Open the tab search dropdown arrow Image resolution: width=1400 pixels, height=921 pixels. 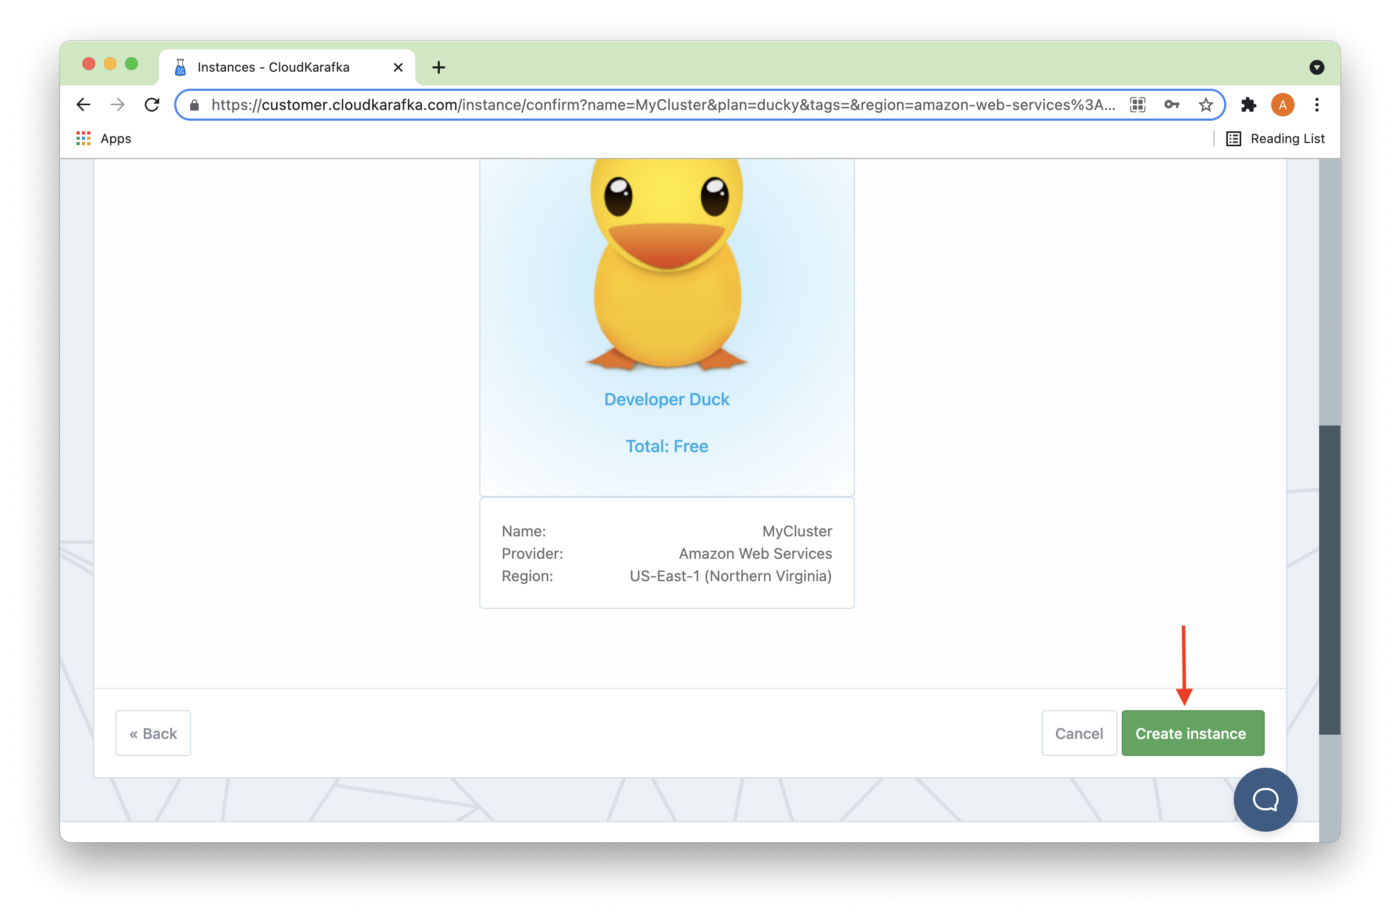point(1316,67)
